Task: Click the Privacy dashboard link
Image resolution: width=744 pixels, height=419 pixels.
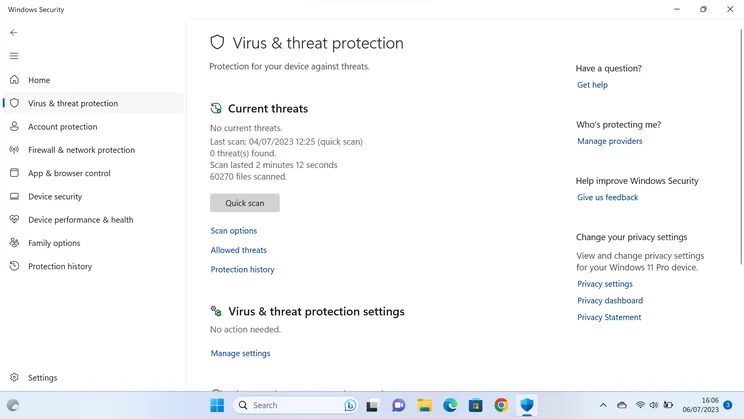Action: pyautogui.click(x=610, y=300)
